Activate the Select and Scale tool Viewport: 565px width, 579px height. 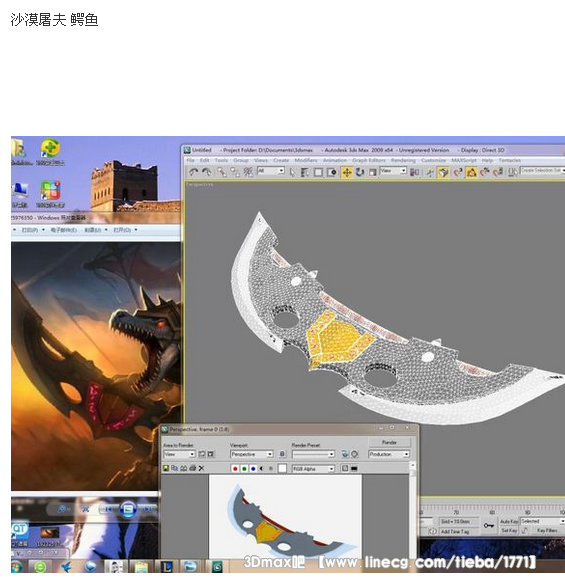[373, 172]
